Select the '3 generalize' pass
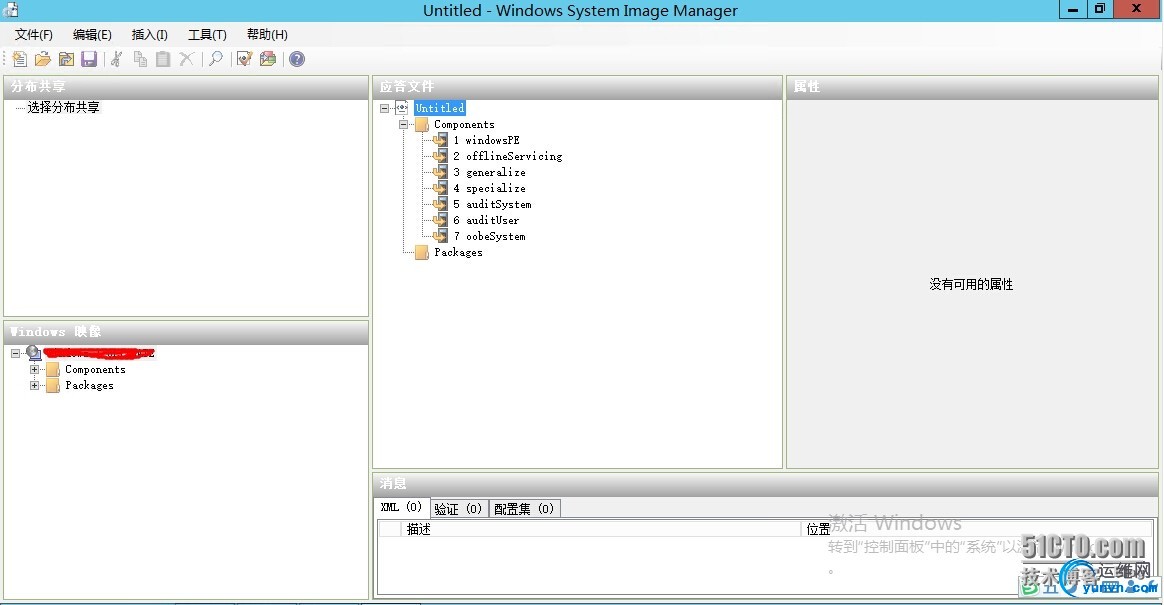The width and height of the screenshot is (1164, 605). 489,173
